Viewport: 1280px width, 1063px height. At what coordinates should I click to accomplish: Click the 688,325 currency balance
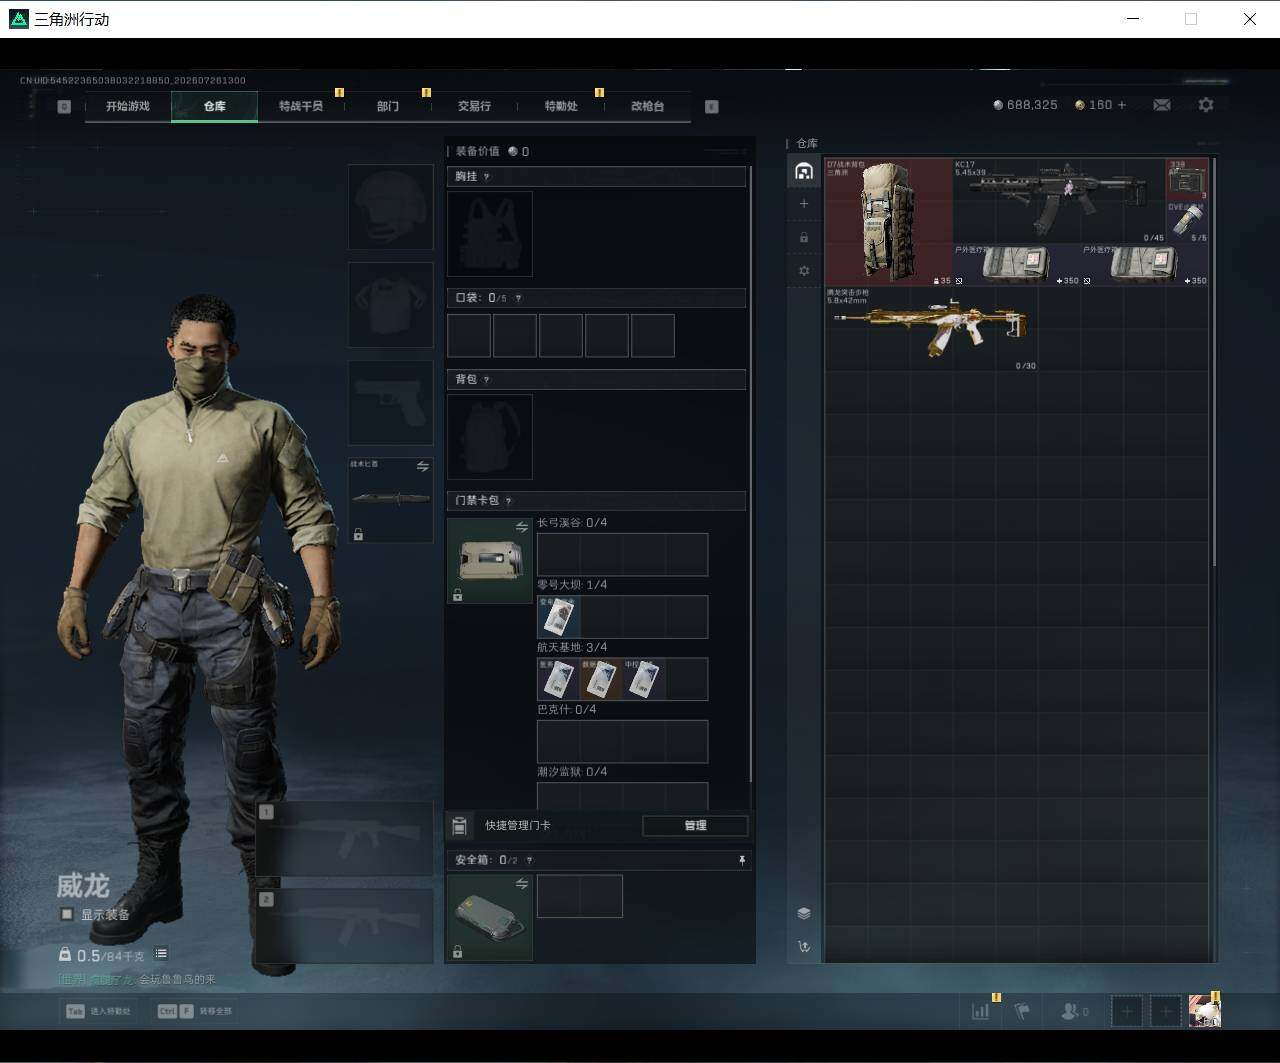[1025, 105]
